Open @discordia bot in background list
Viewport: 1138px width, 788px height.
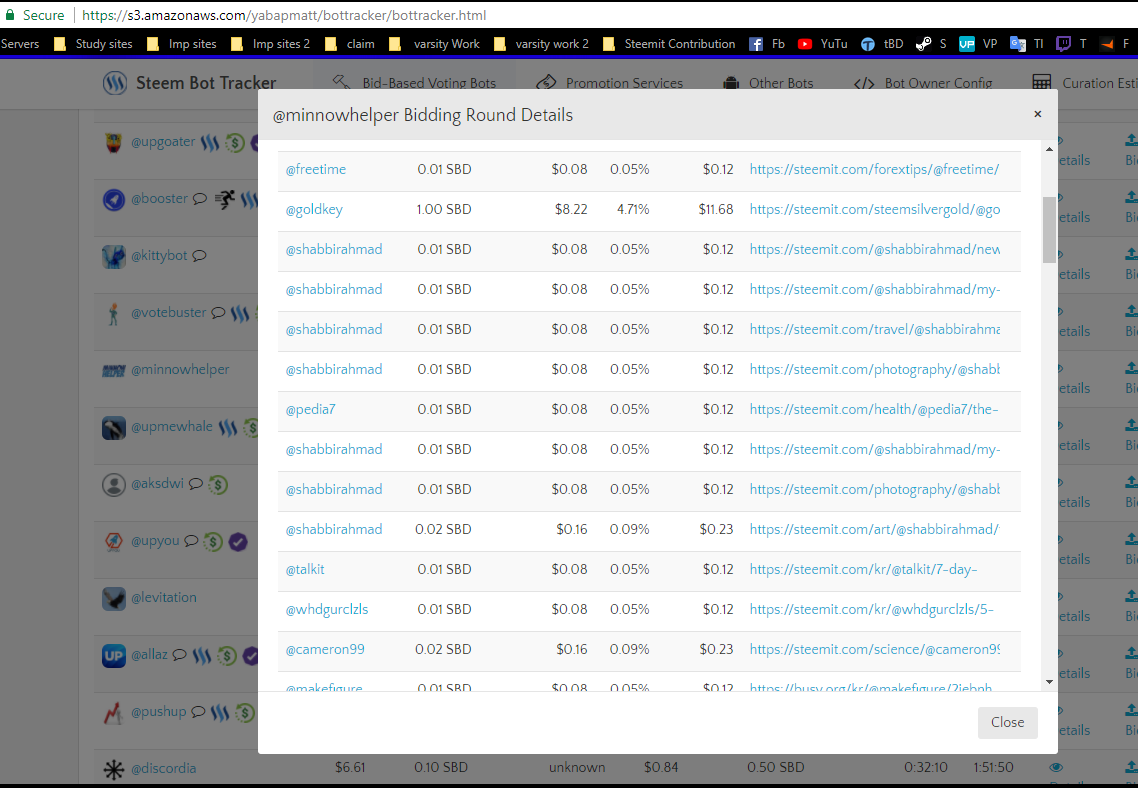(163, 768)
